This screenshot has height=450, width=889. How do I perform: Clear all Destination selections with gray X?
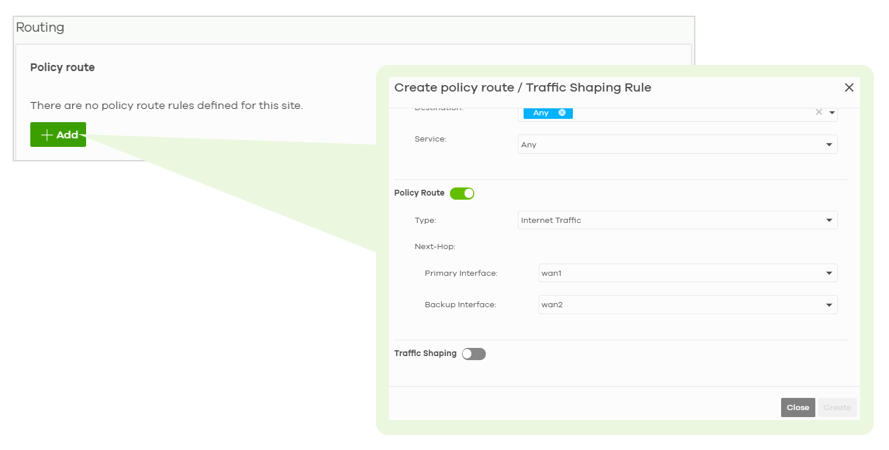[x=819, y=112]
